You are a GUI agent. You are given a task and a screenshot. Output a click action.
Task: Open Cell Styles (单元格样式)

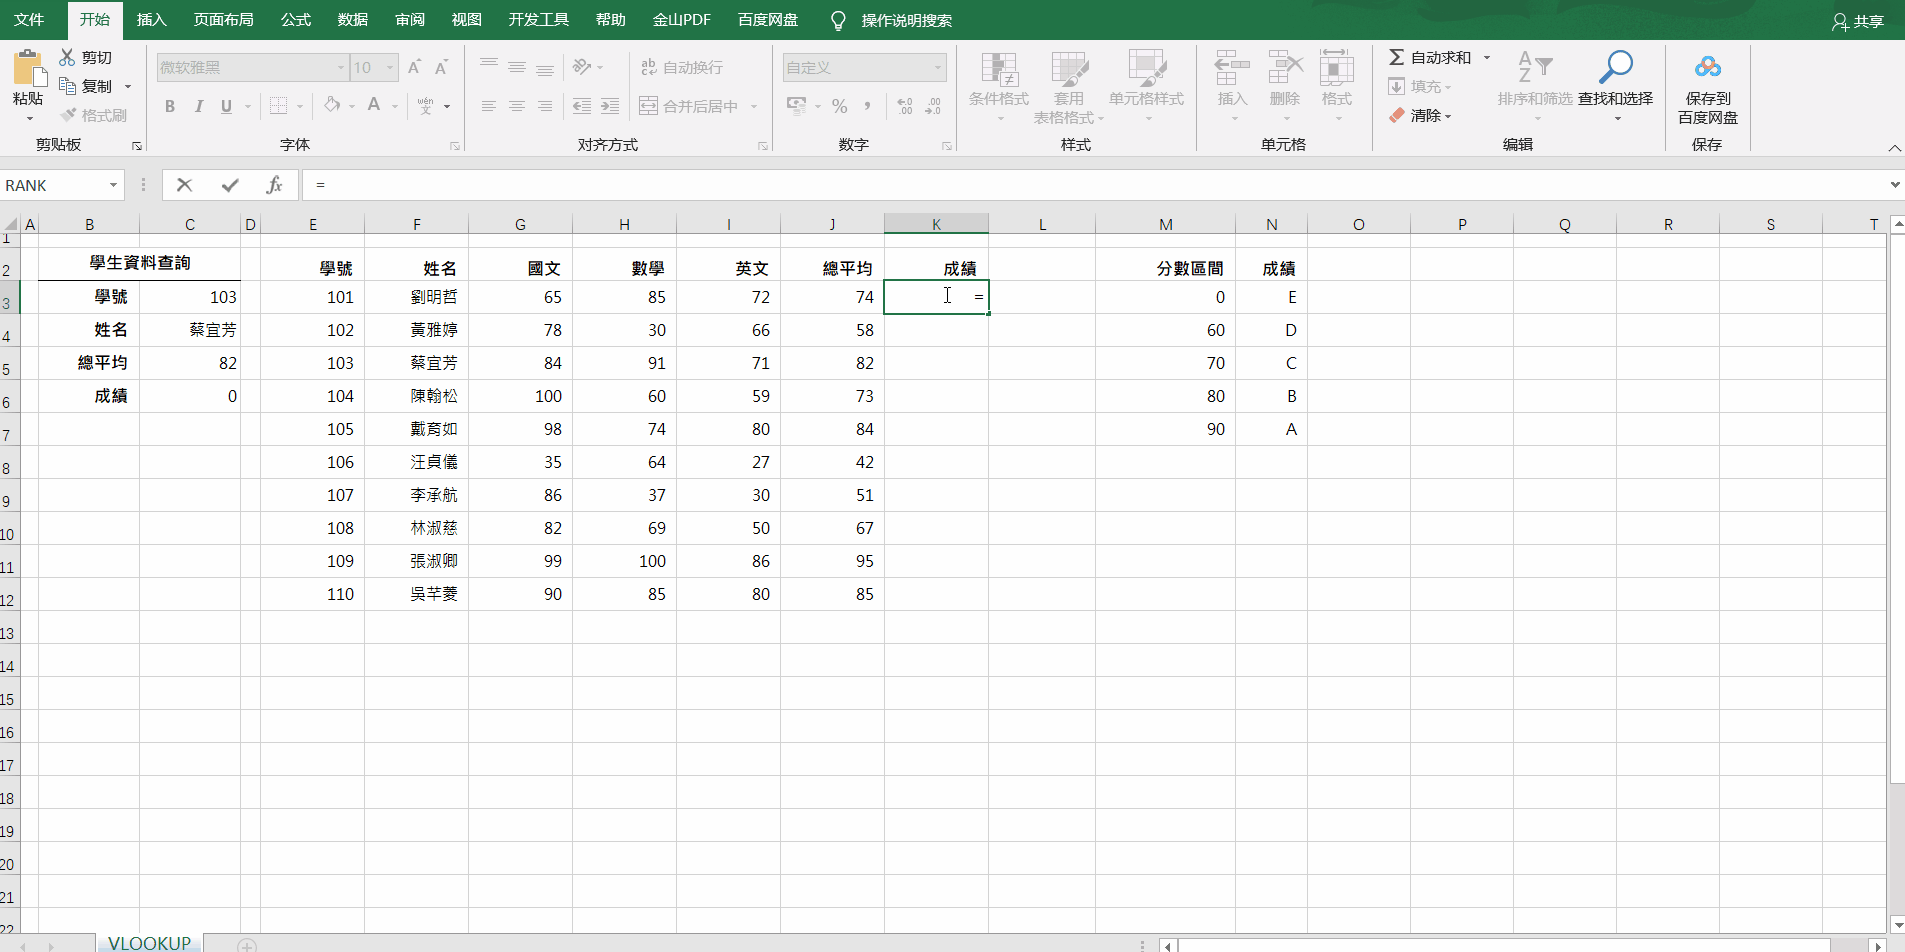coord(1146,86)
